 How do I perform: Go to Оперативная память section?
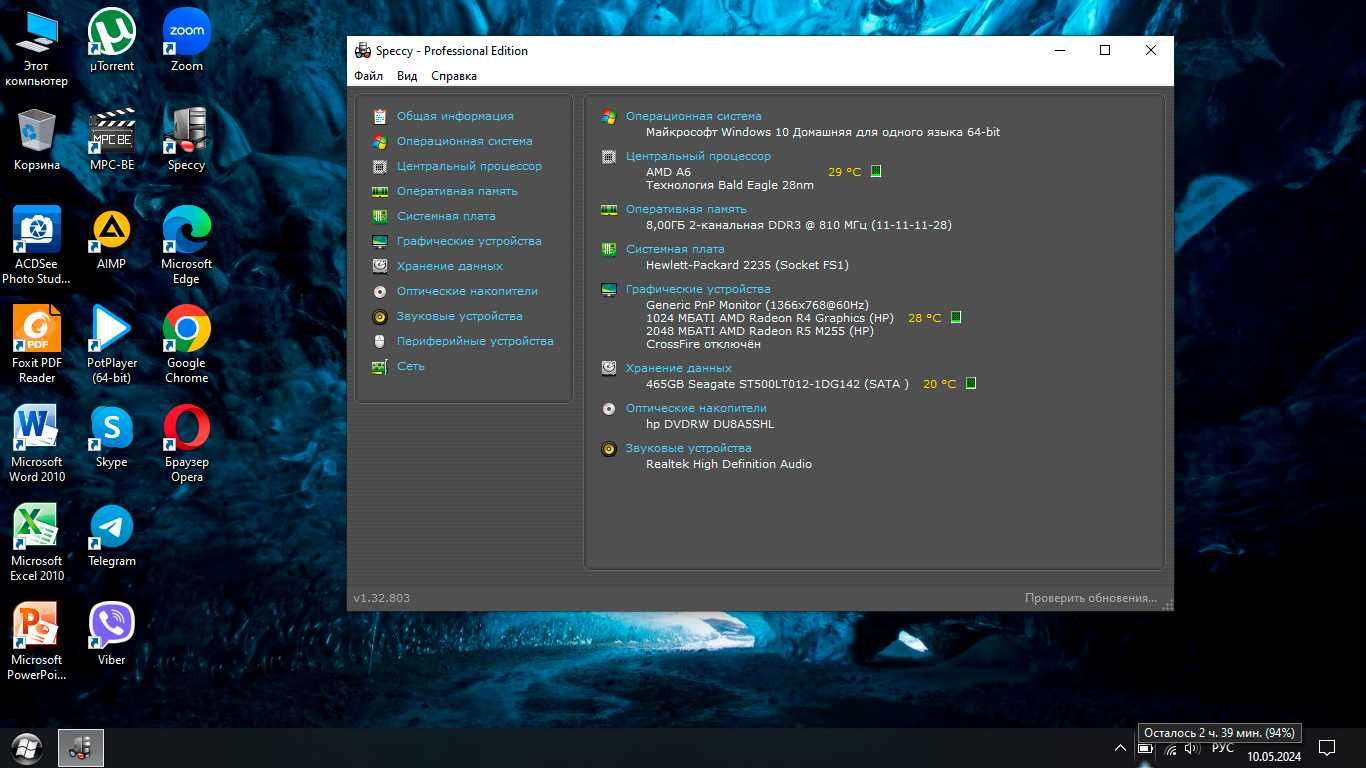457,191
